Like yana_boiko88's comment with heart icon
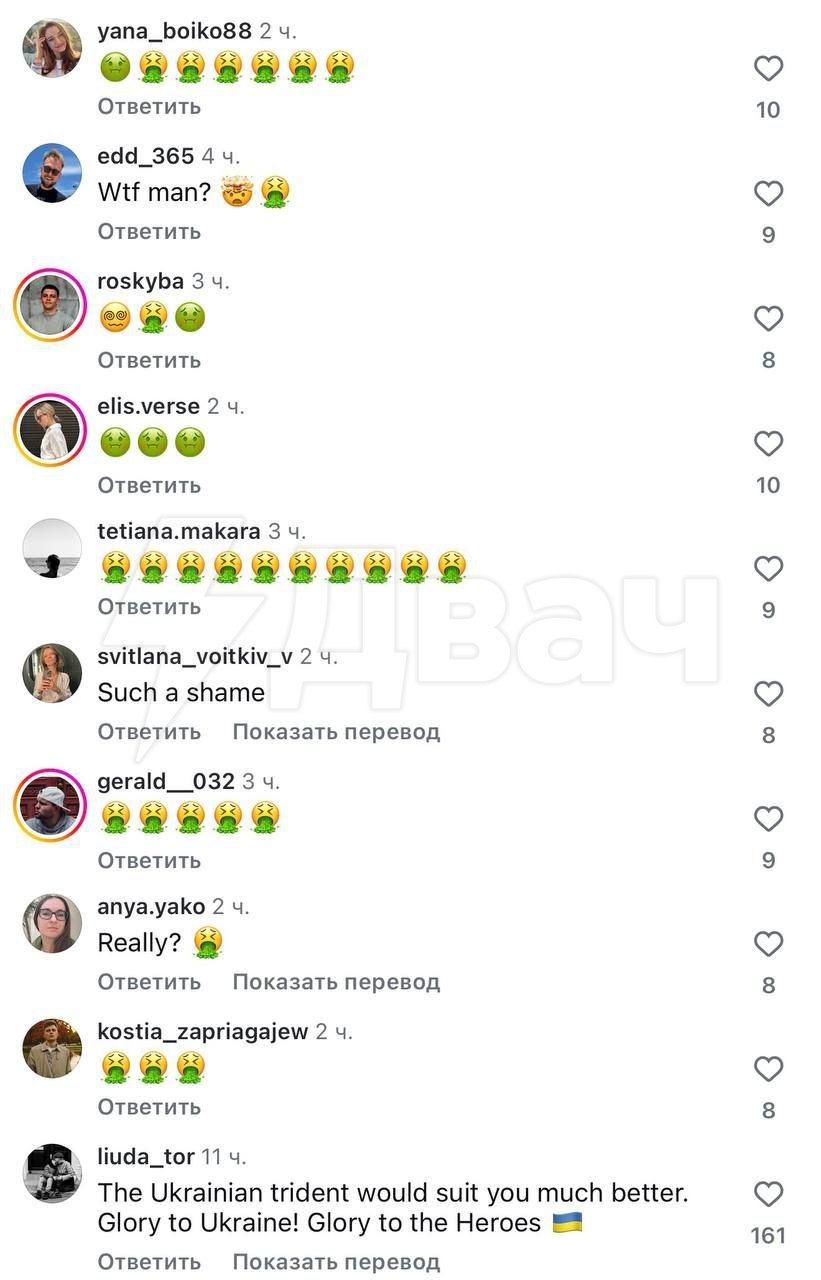Screen dimensions: 821x1280 [x=768, y=69]
